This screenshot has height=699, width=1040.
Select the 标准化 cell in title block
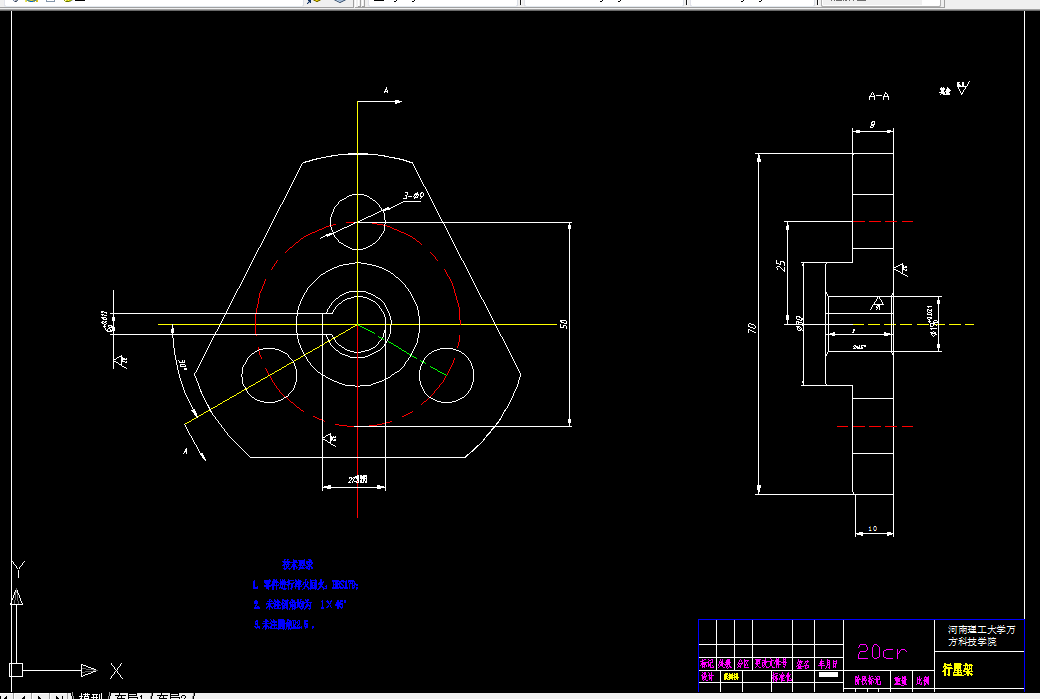781,677
